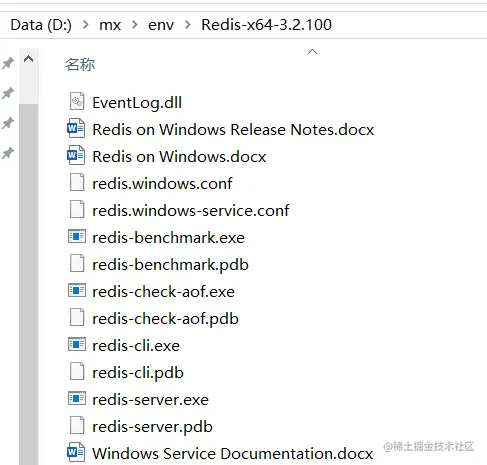Open the breadcrumb chevron after mx
The image size is (487, 465).
coord(135,24)
